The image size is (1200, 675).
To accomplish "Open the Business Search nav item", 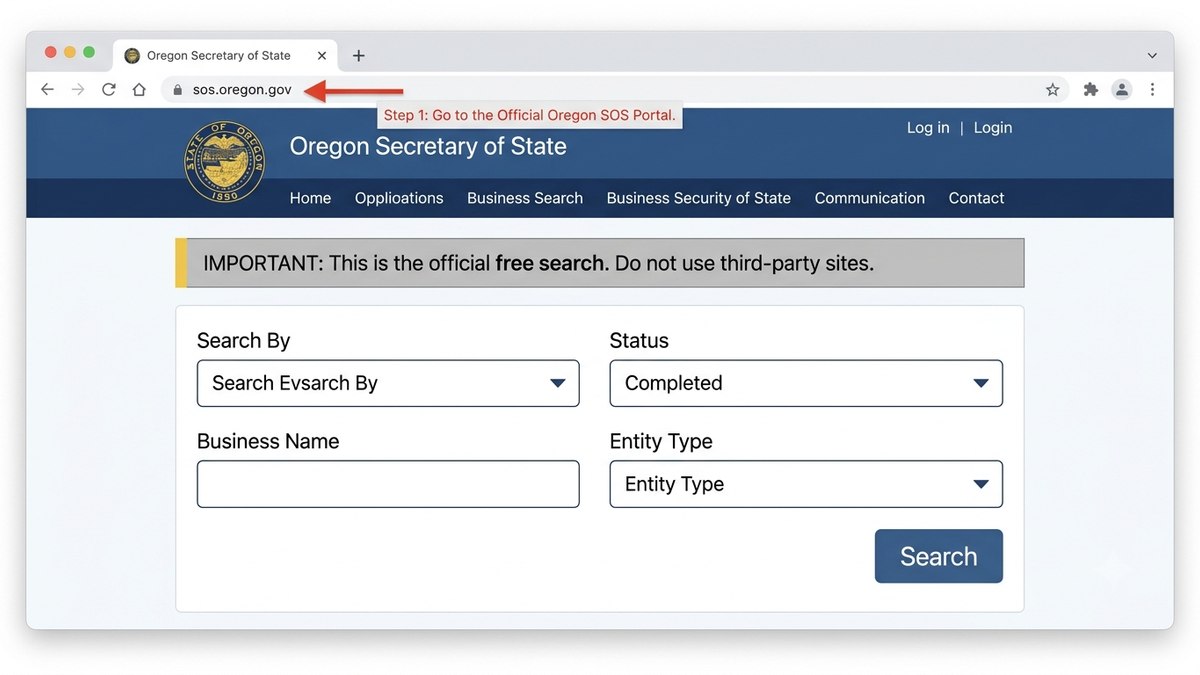I will (x=525, y=198).
